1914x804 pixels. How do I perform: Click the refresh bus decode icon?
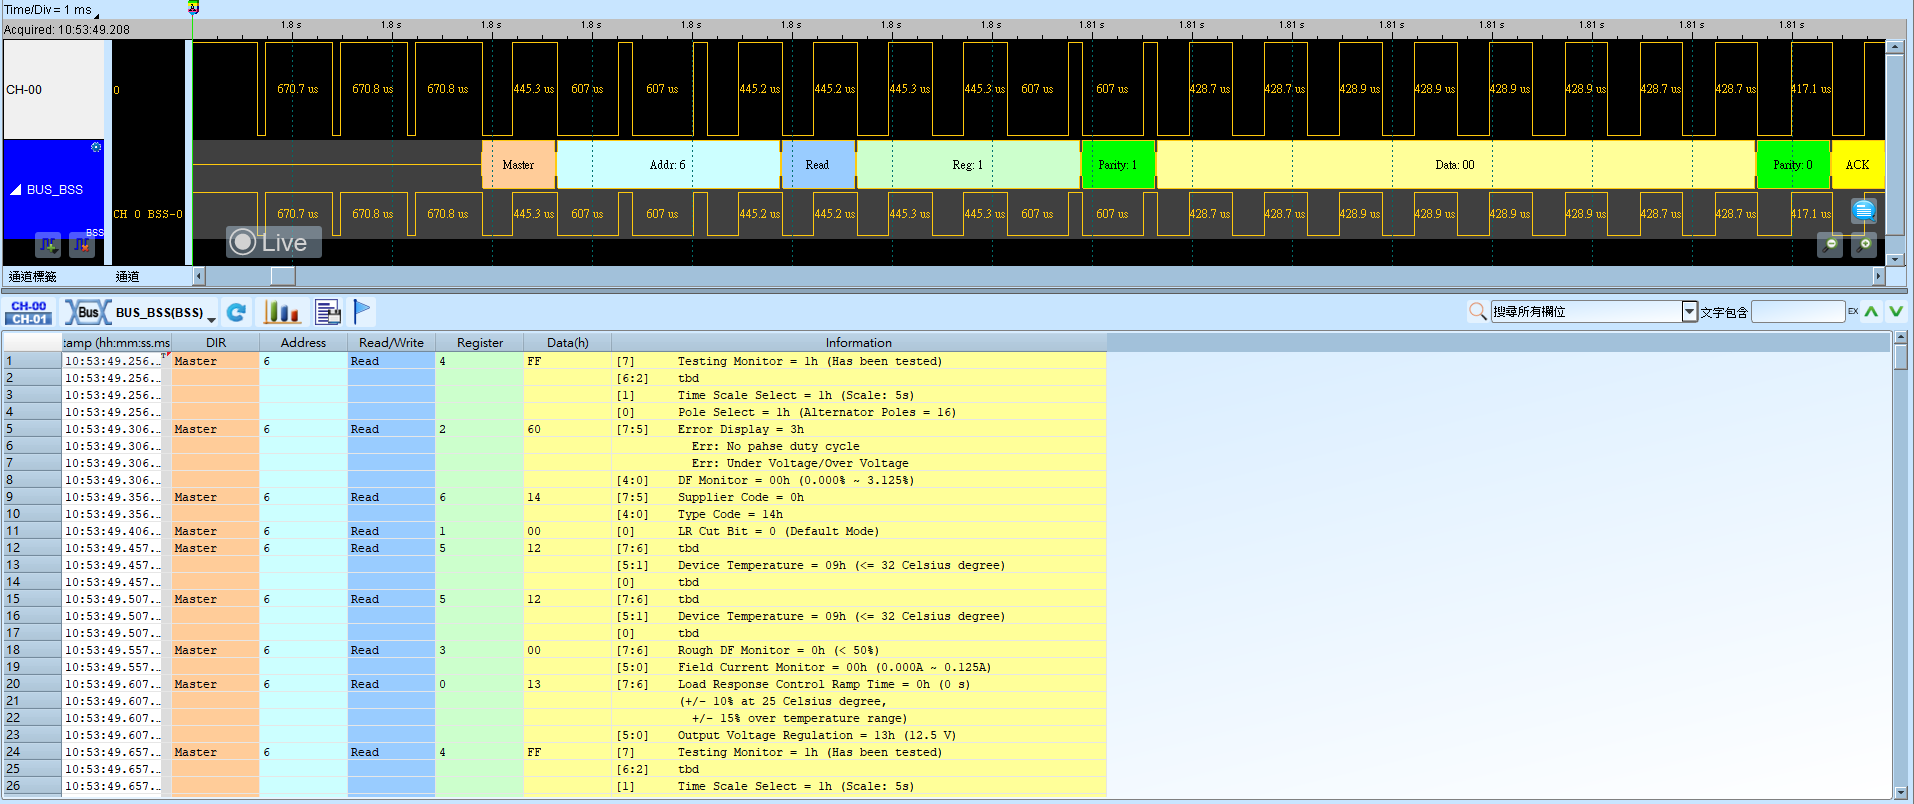236,312
